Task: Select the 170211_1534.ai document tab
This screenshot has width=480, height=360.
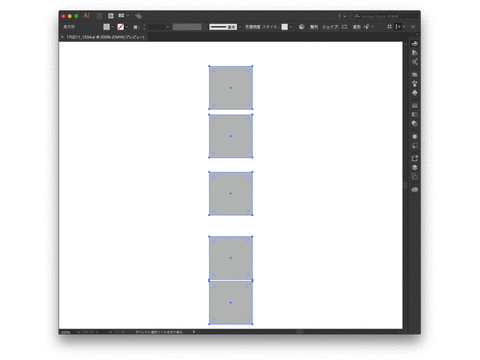Action: 105,37
